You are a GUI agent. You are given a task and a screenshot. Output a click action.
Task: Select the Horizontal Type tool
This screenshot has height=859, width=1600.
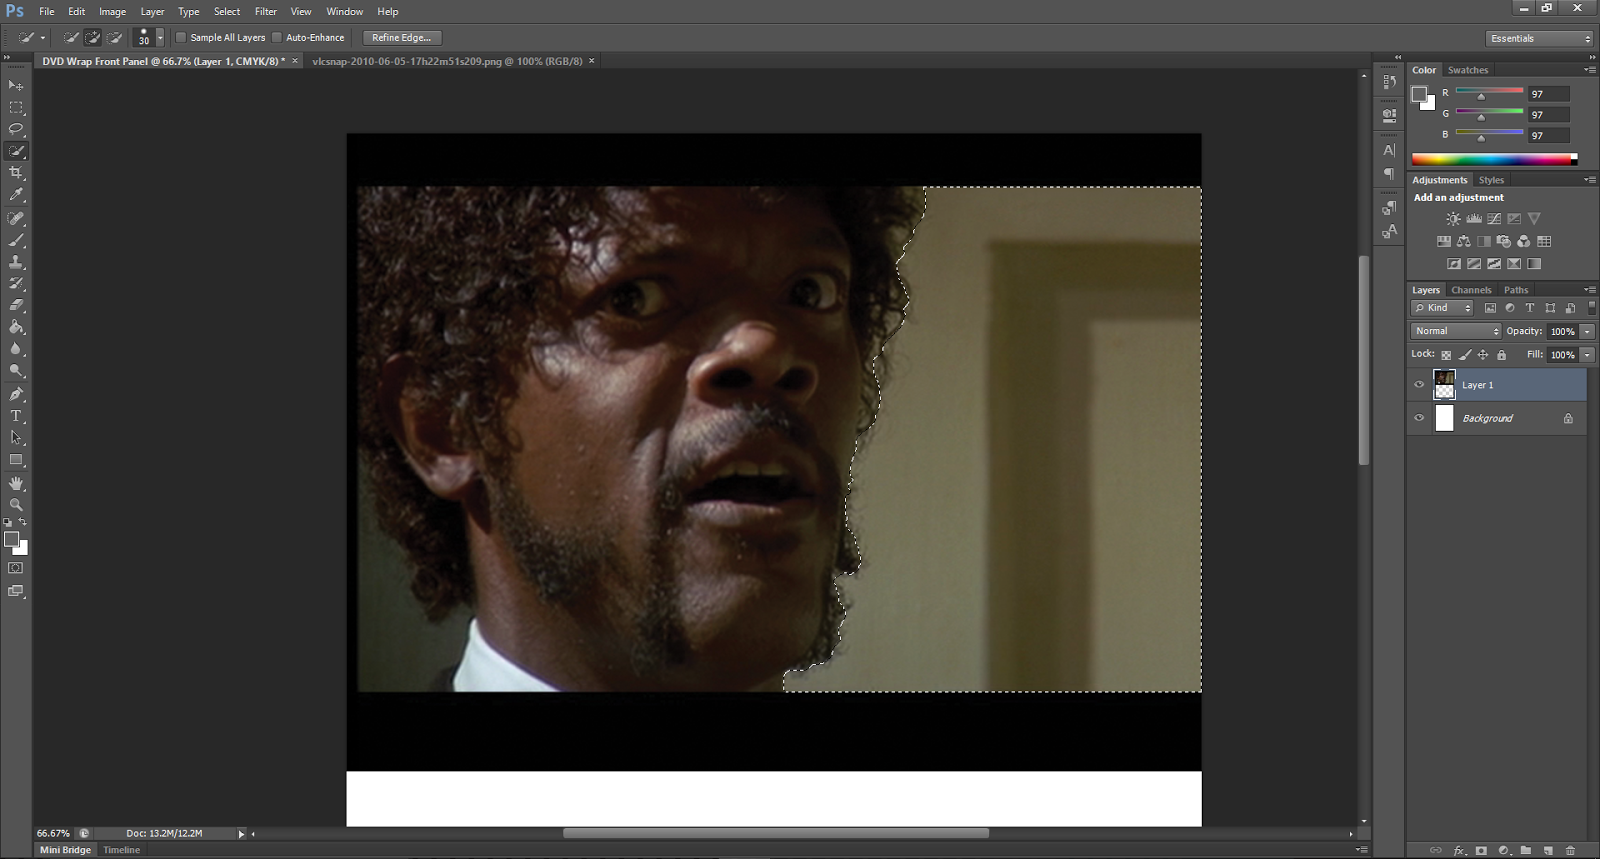coord(16,416)
